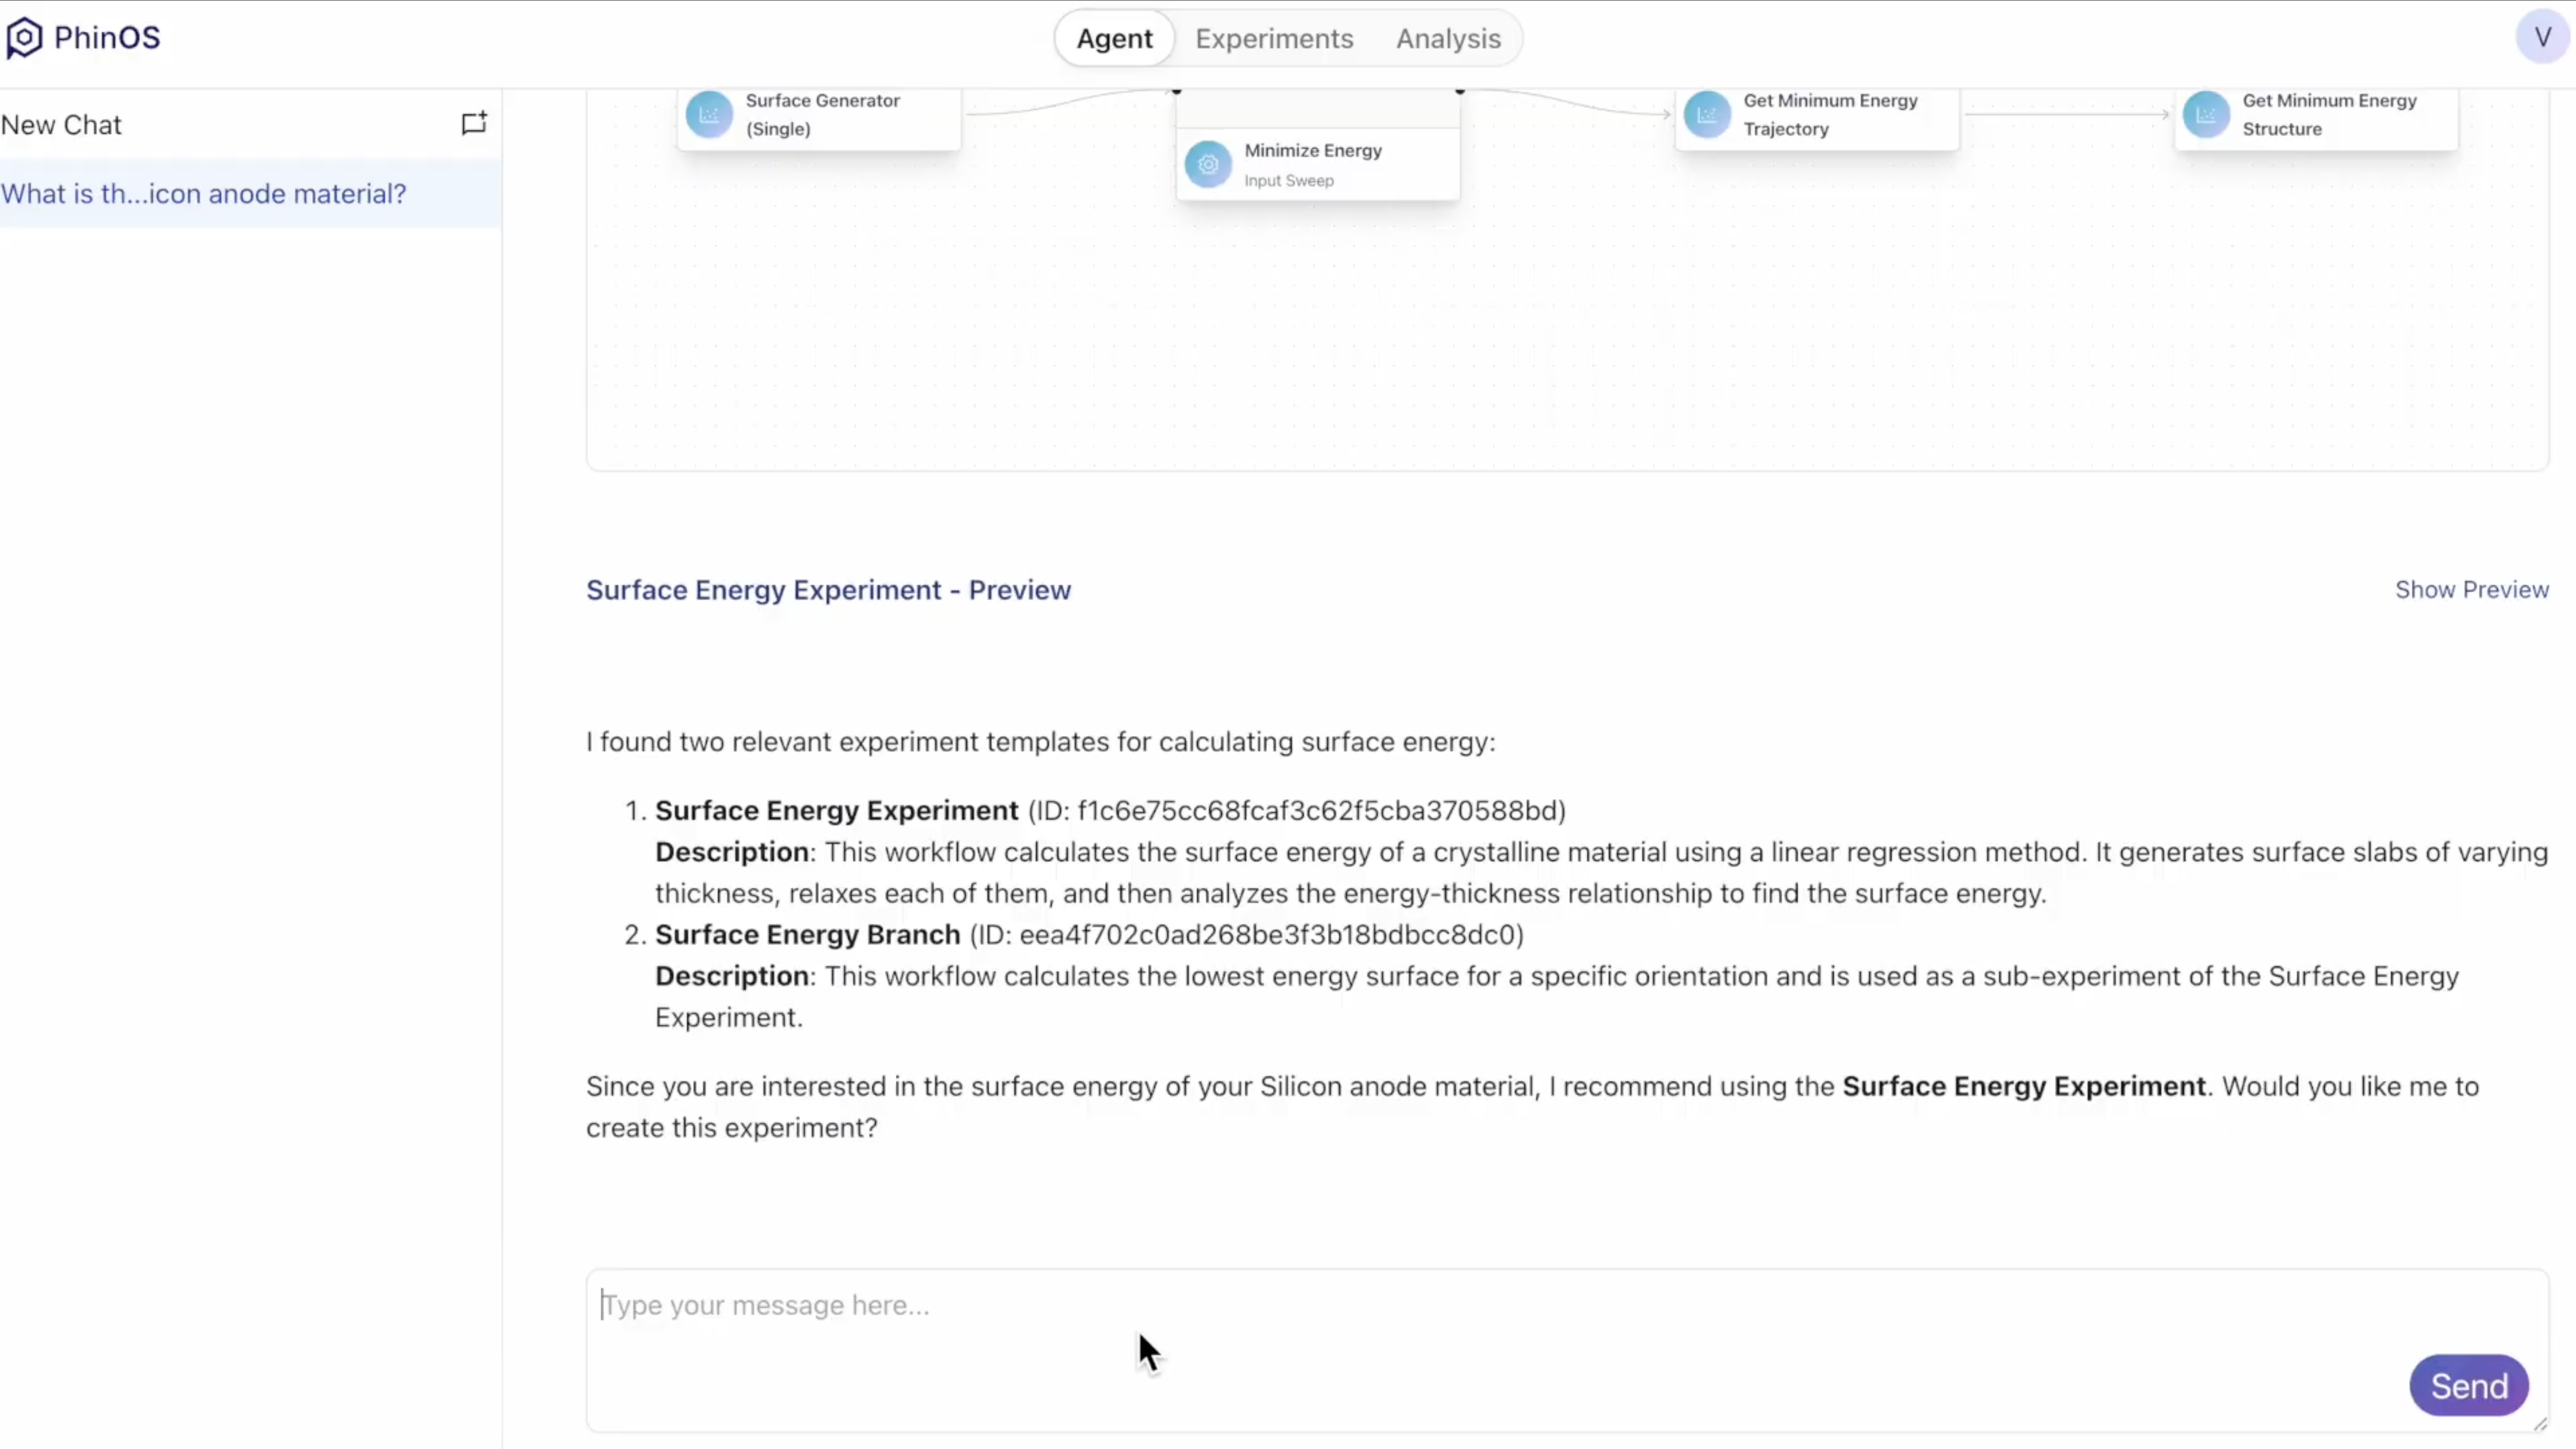The image size is (2576, 1449).
Task: Select the Agent tab
Action: click(x=1114, y=39)
